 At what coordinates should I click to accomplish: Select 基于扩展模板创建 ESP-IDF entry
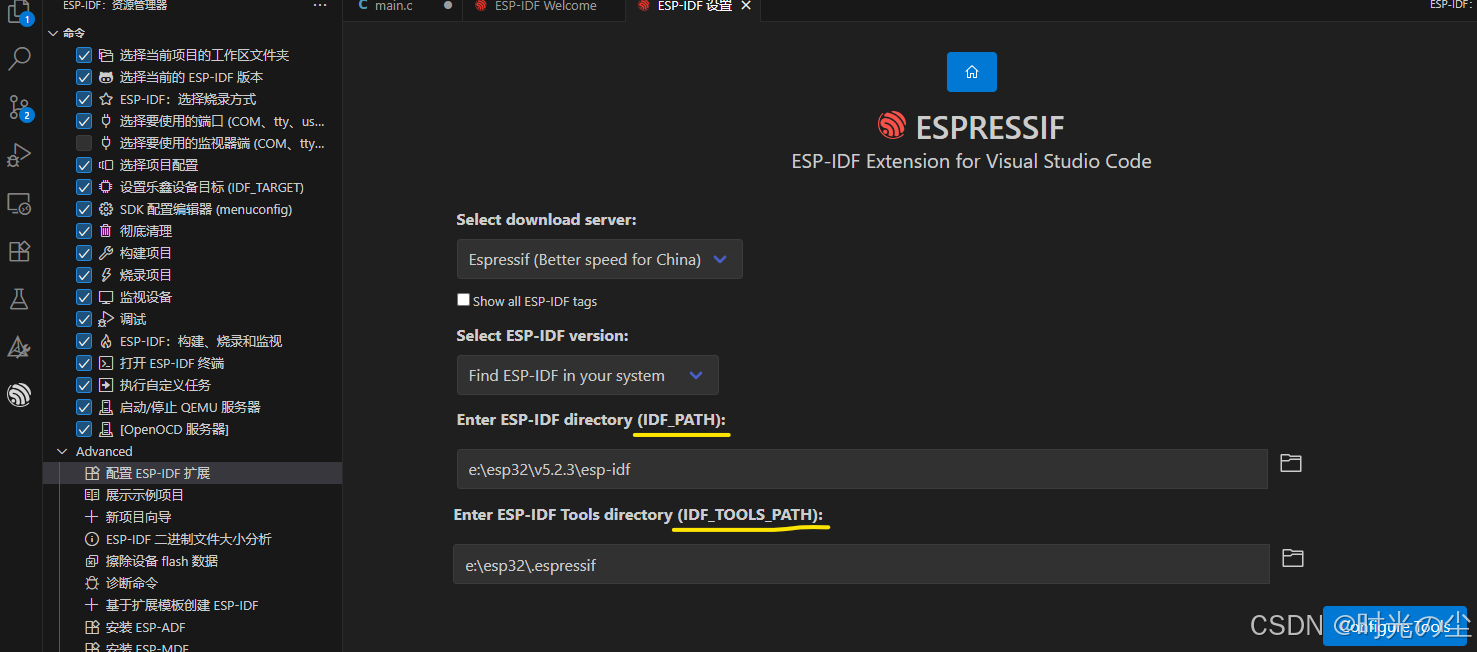pyautogui.click(x=193, y=605)
